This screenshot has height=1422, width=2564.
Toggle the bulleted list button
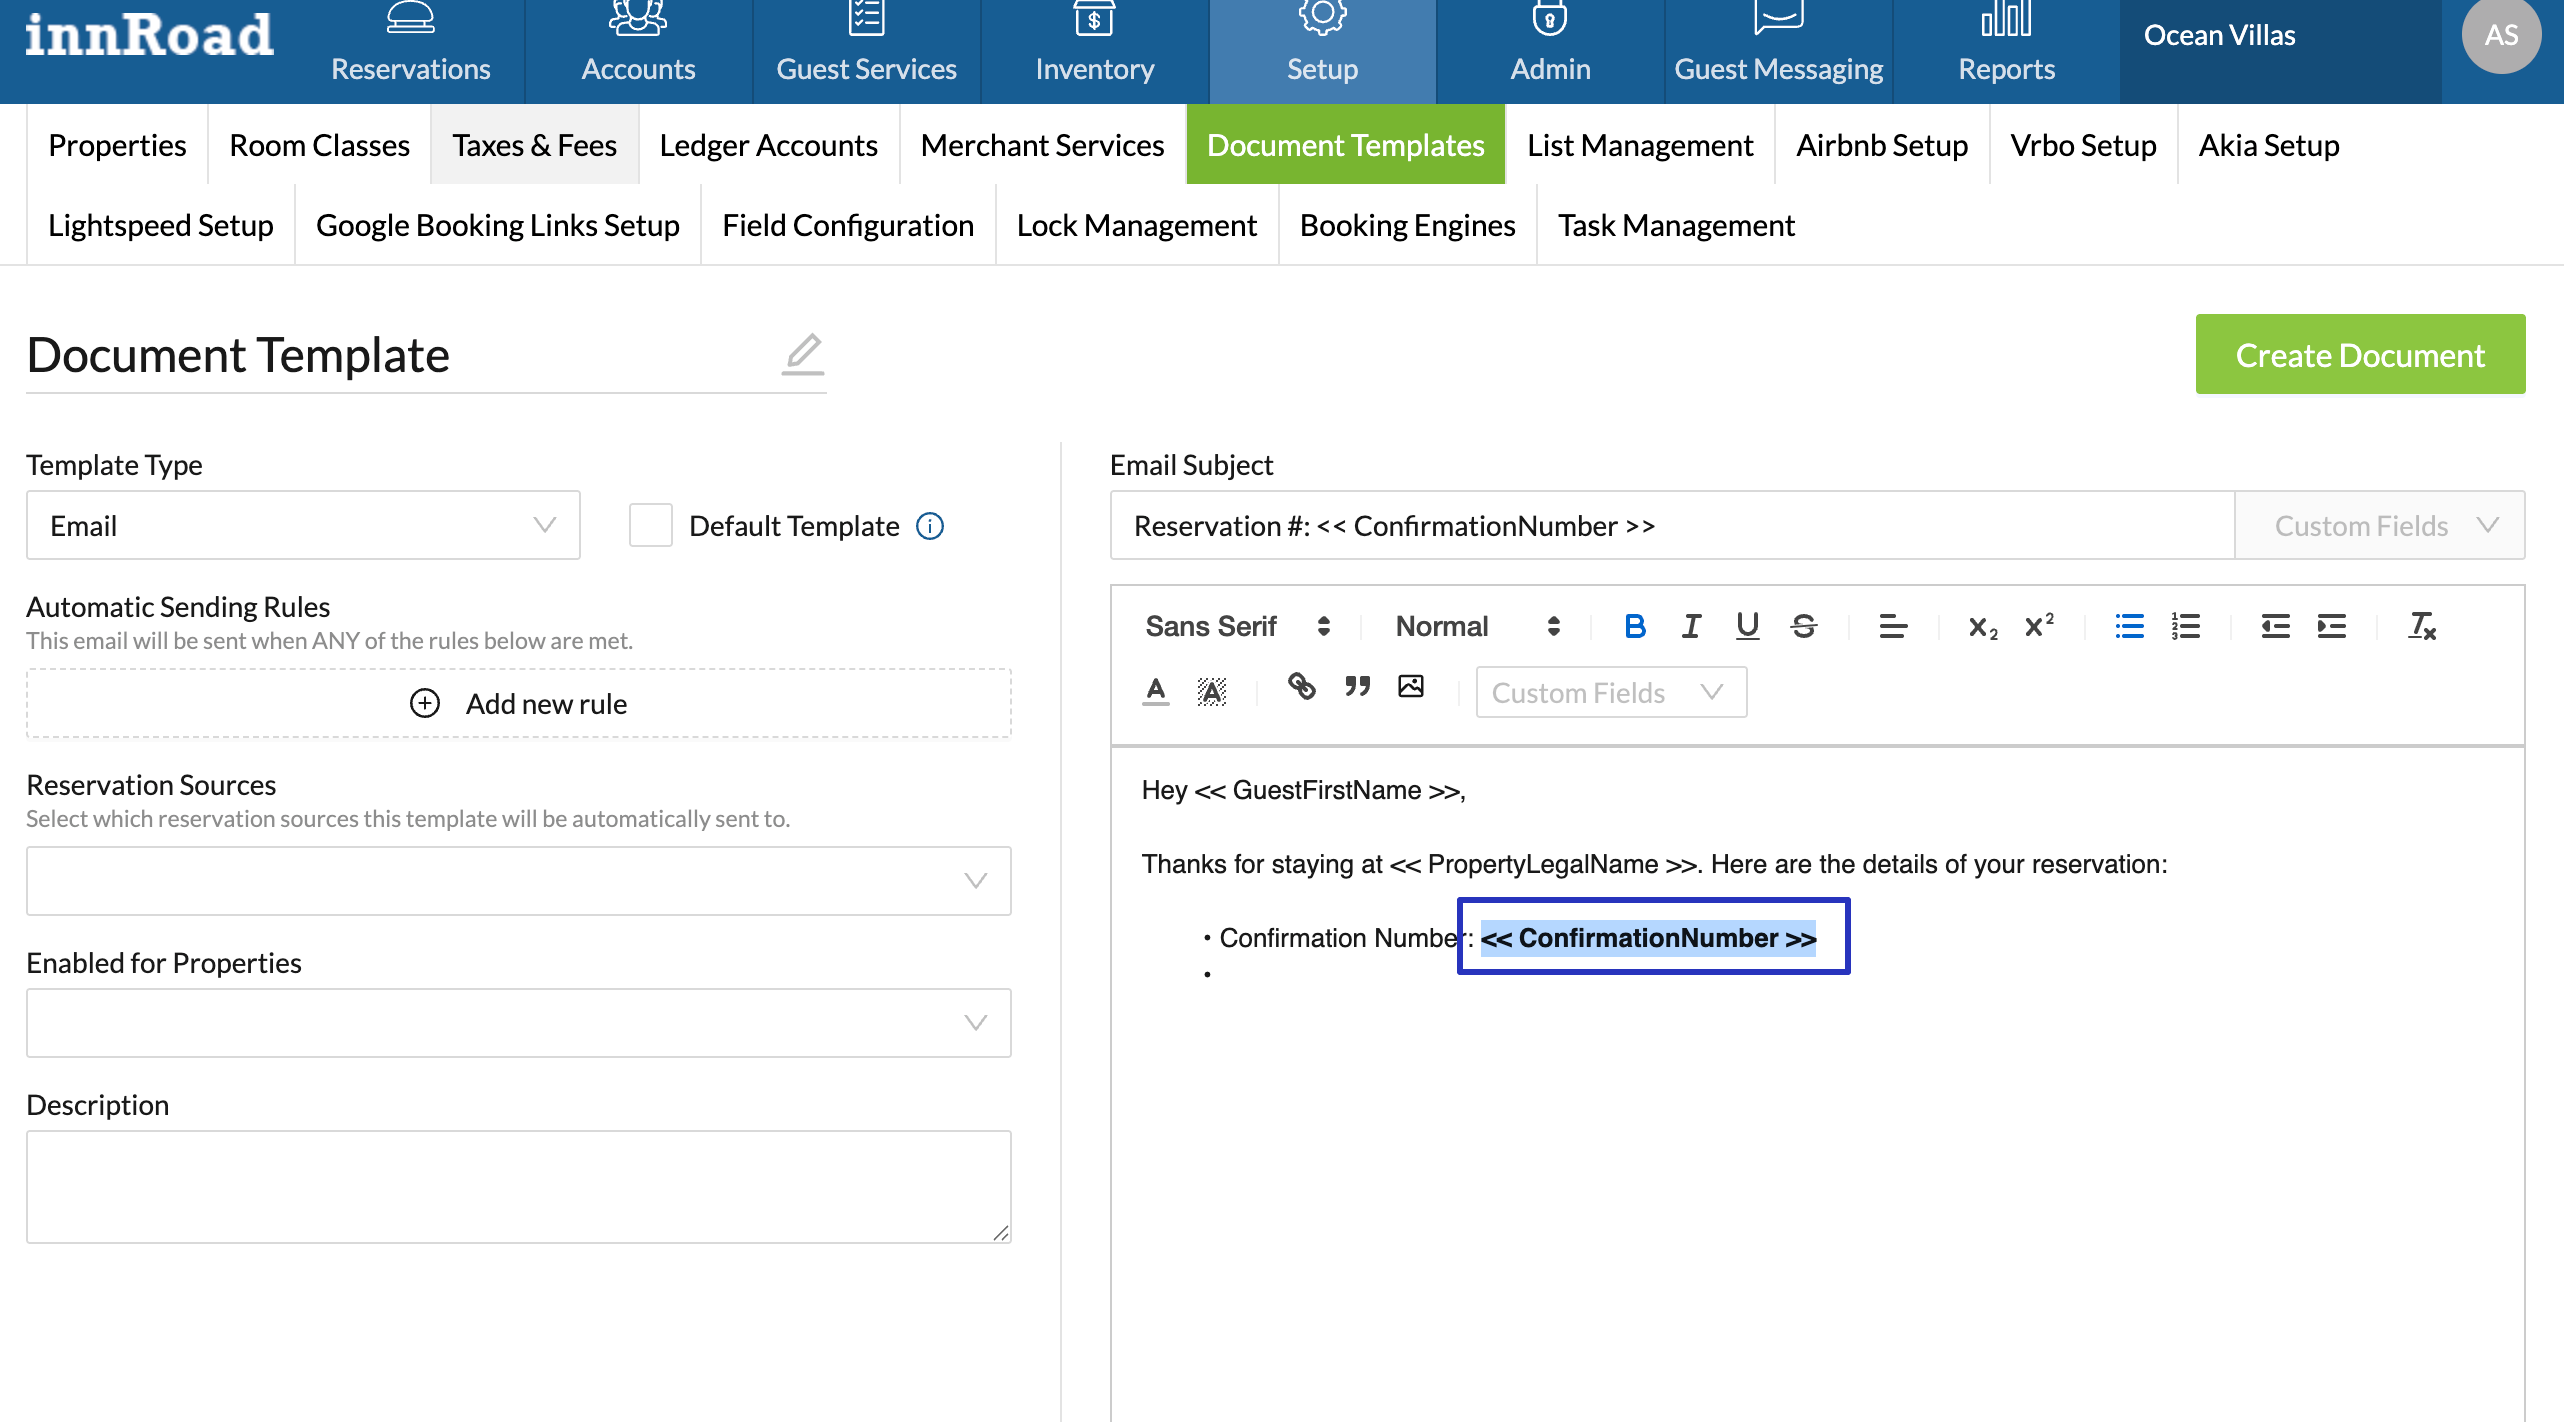point(2130,627)
